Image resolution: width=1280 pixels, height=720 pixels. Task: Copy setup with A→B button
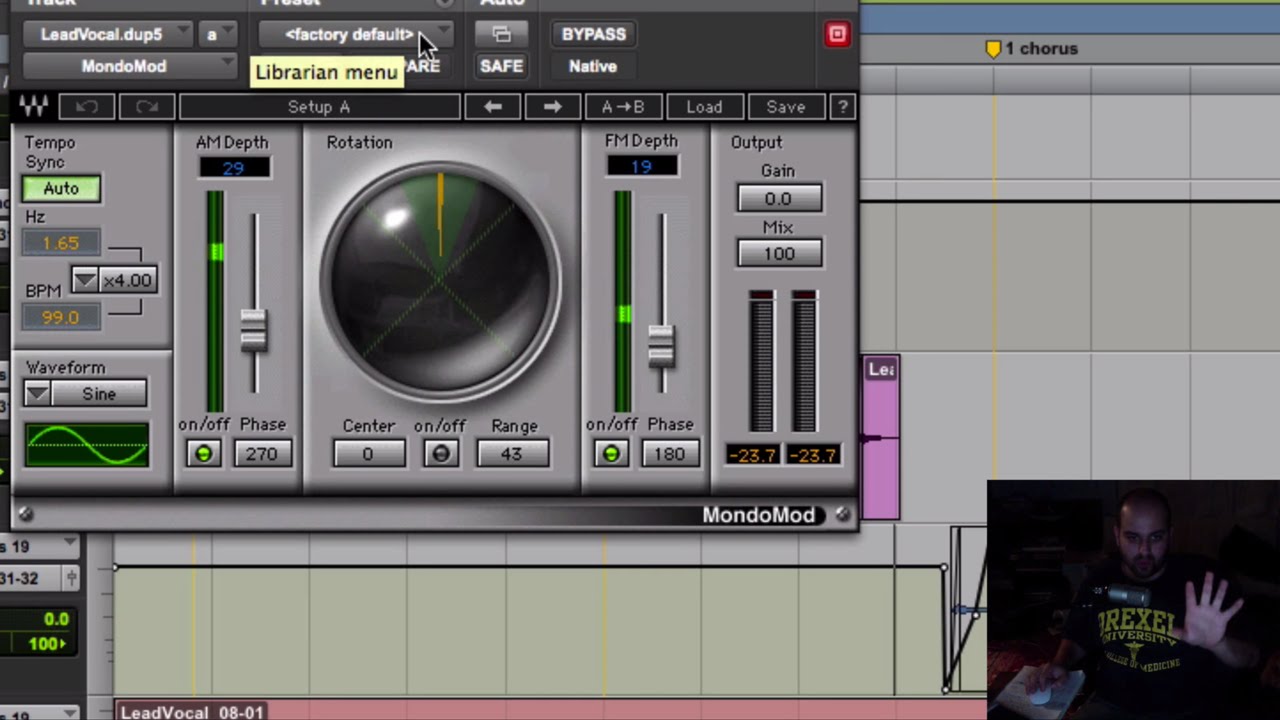click(x=622, y=106)
